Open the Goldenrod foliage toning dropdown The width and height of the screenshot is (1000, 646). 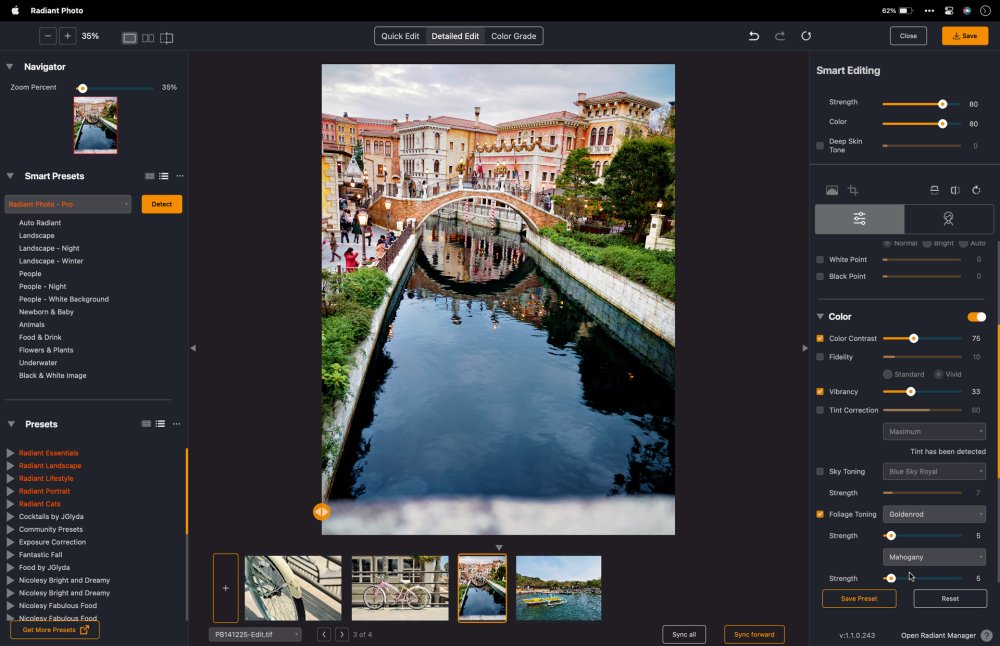[x=934, y=514]
